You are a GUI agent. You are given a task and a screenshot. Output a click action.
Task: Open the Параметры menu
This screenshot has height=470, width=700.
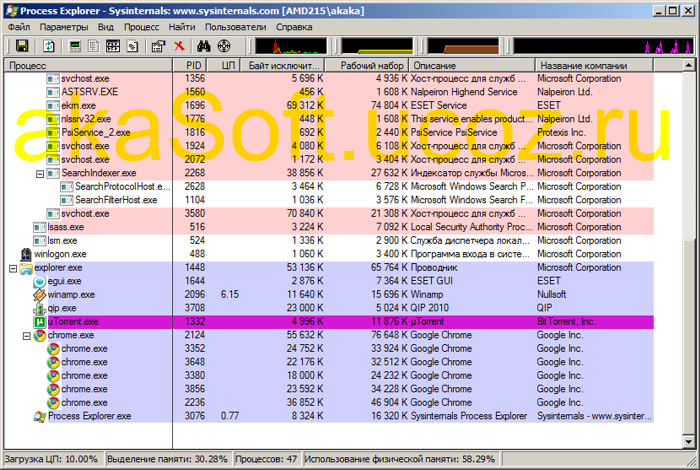64,27
